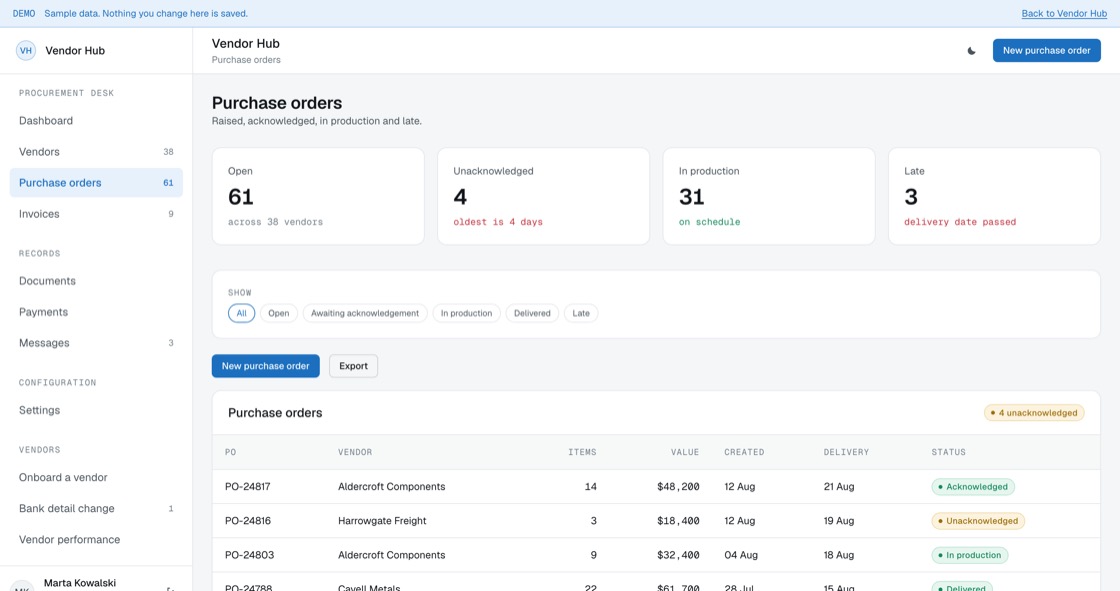The image size is (1120, 591).
Task: Click the Acknowledged status badge
Action: click(x=973, y=487)
